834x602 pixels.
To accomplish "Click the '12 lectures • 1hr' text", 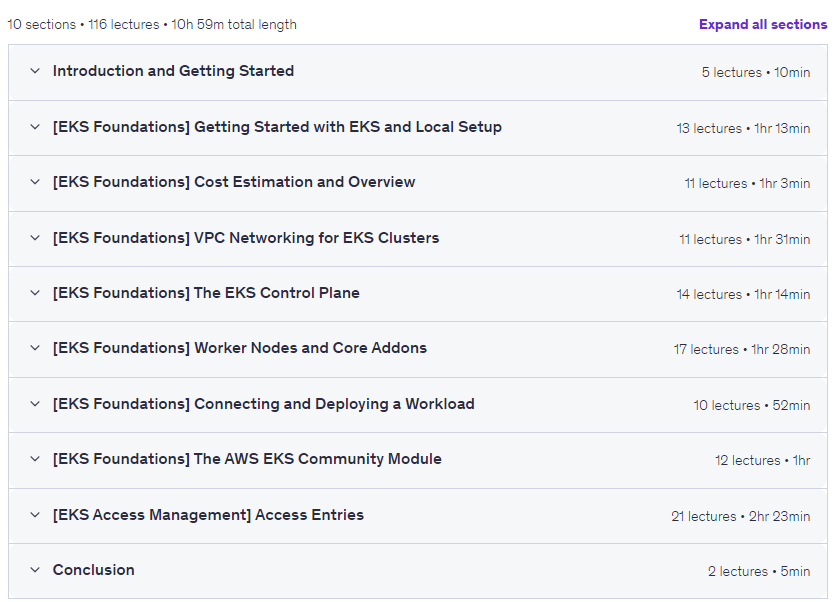I will point(763,461).
